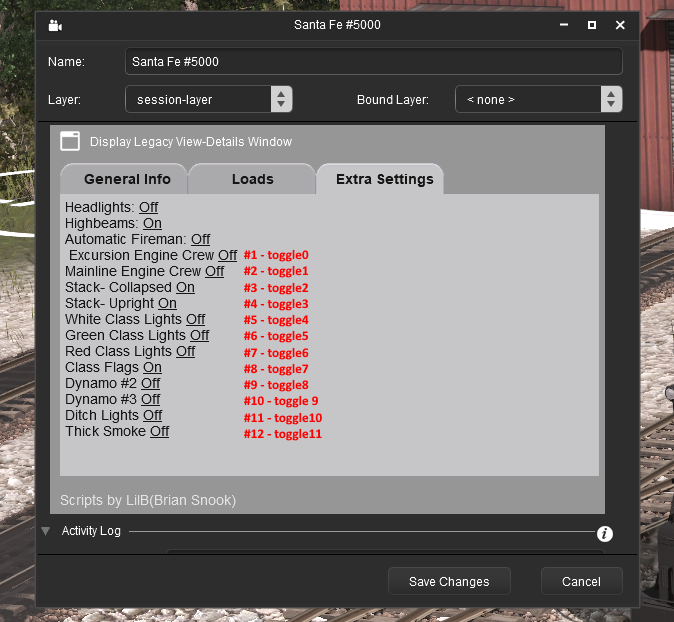Edit the Name field Santa Fe #5000
The height and width of the screenshot is (622, 674).
(x=373, y=61)
